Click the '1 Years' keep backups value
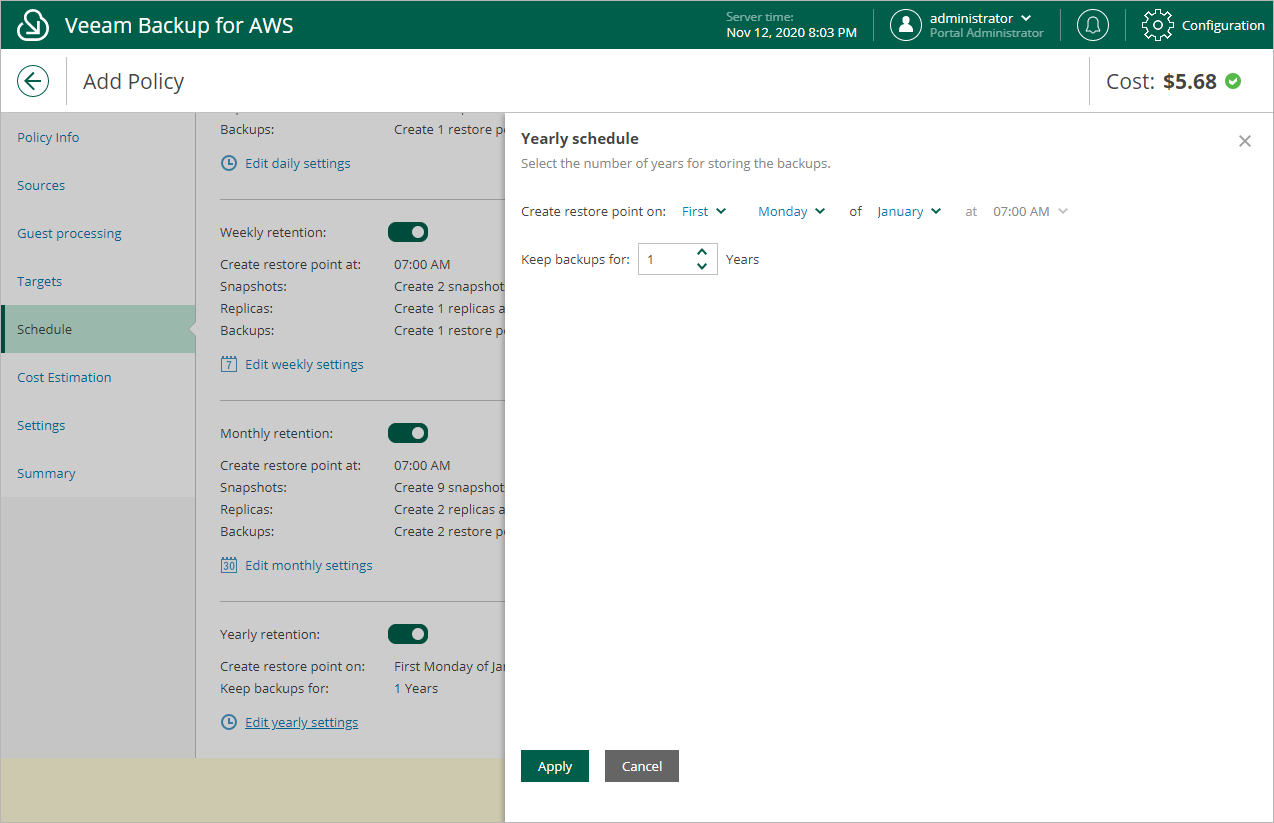The height and width of the screenshot is (823, 1274). tap(416, 688)
